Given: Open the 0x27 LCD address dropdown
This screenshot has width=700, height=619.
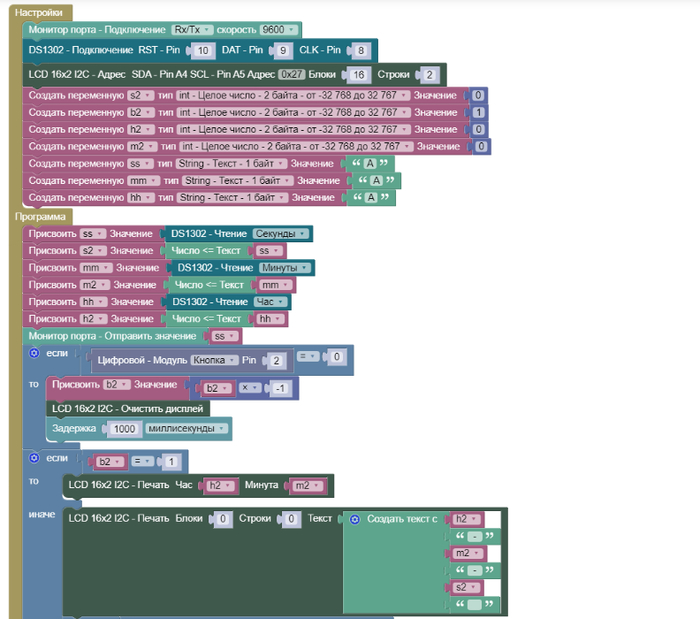Looking at the screenshot, I should point(292,74).
